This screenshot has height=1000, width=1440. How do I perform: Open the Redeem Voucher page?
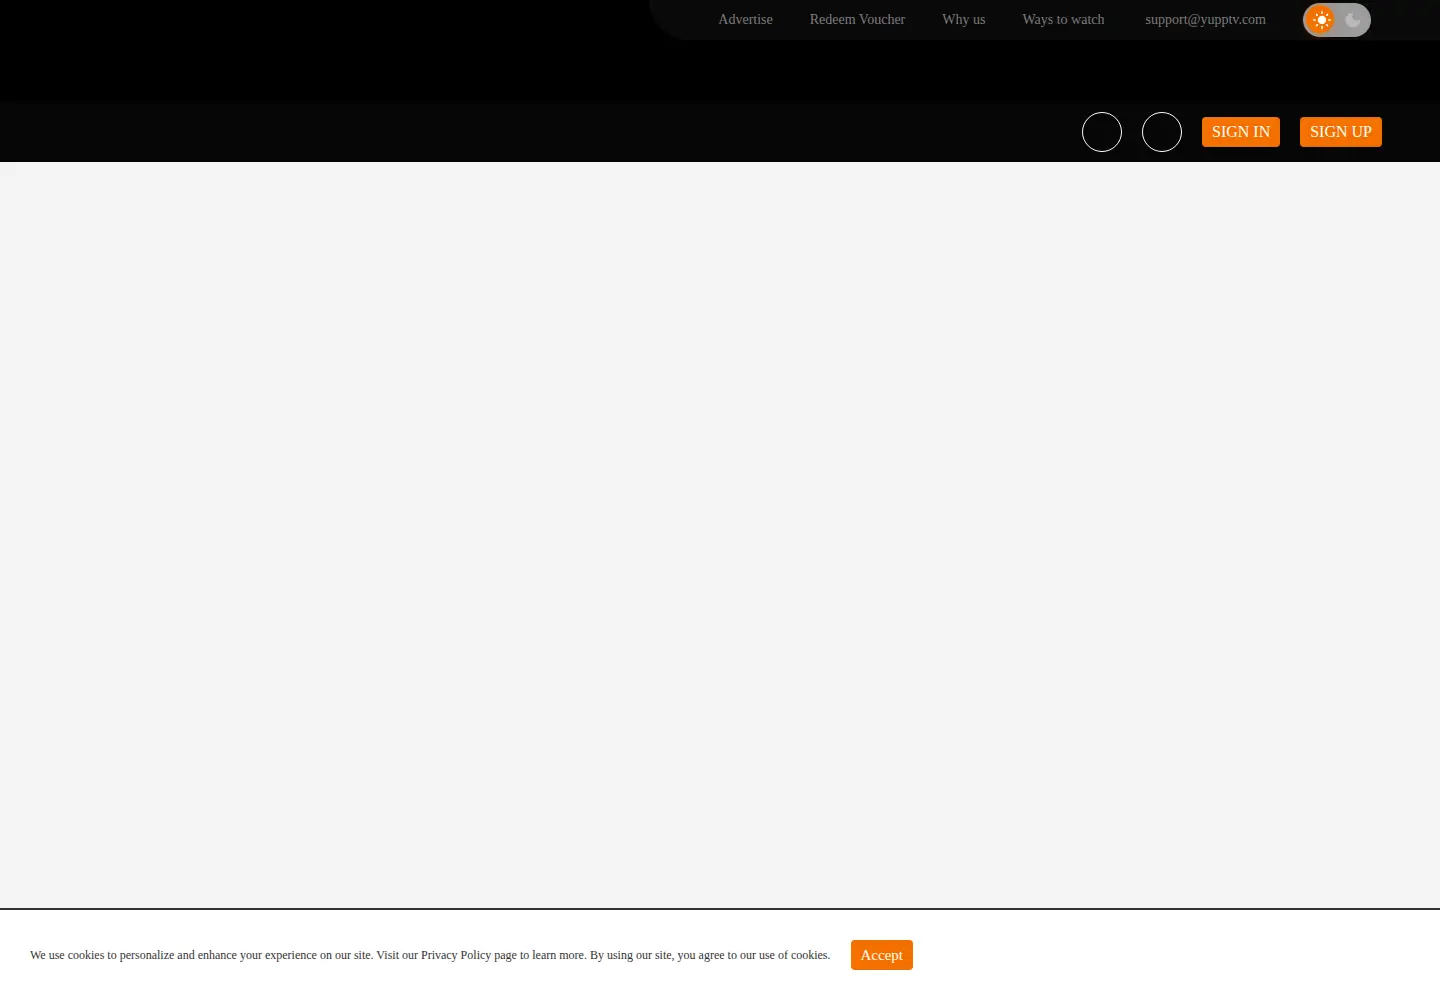pyautogui.click(x=857, y=20)
